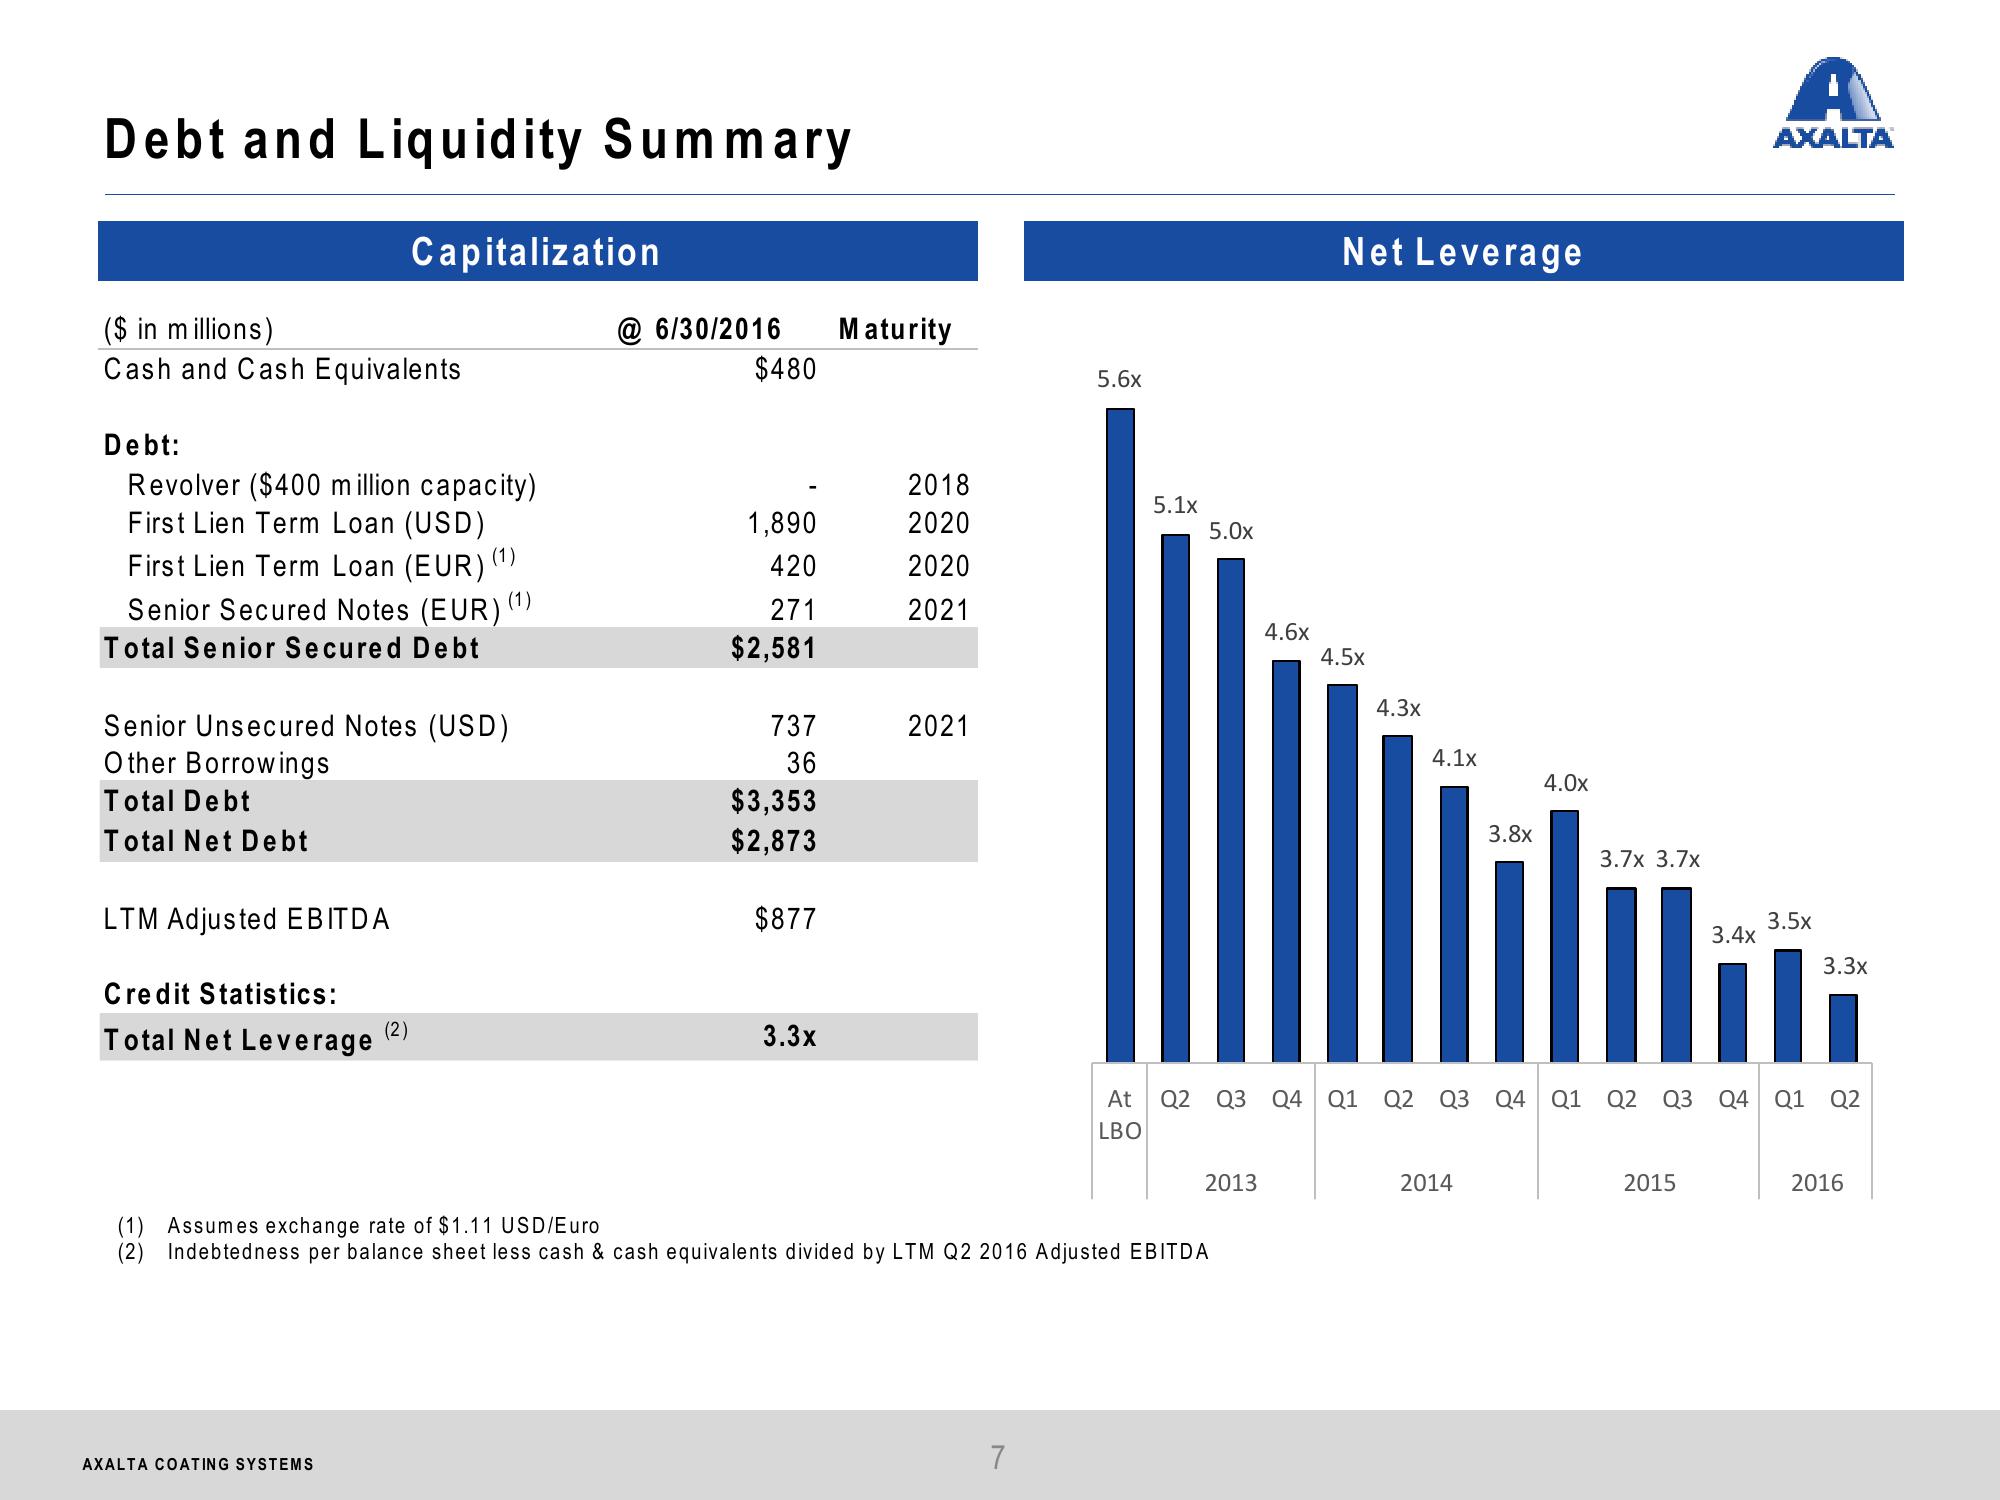Click the bar below the 4.0x label
2000x1500 pixels.
[1565, 936]
